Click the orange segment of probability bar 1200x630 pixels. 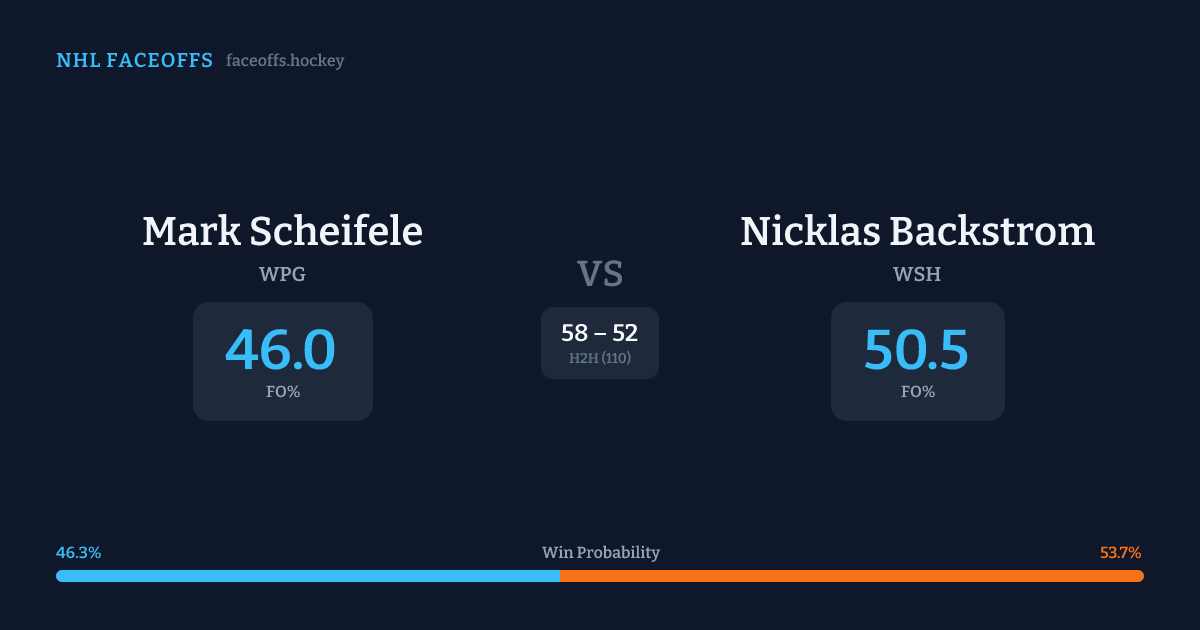[851, 576]
